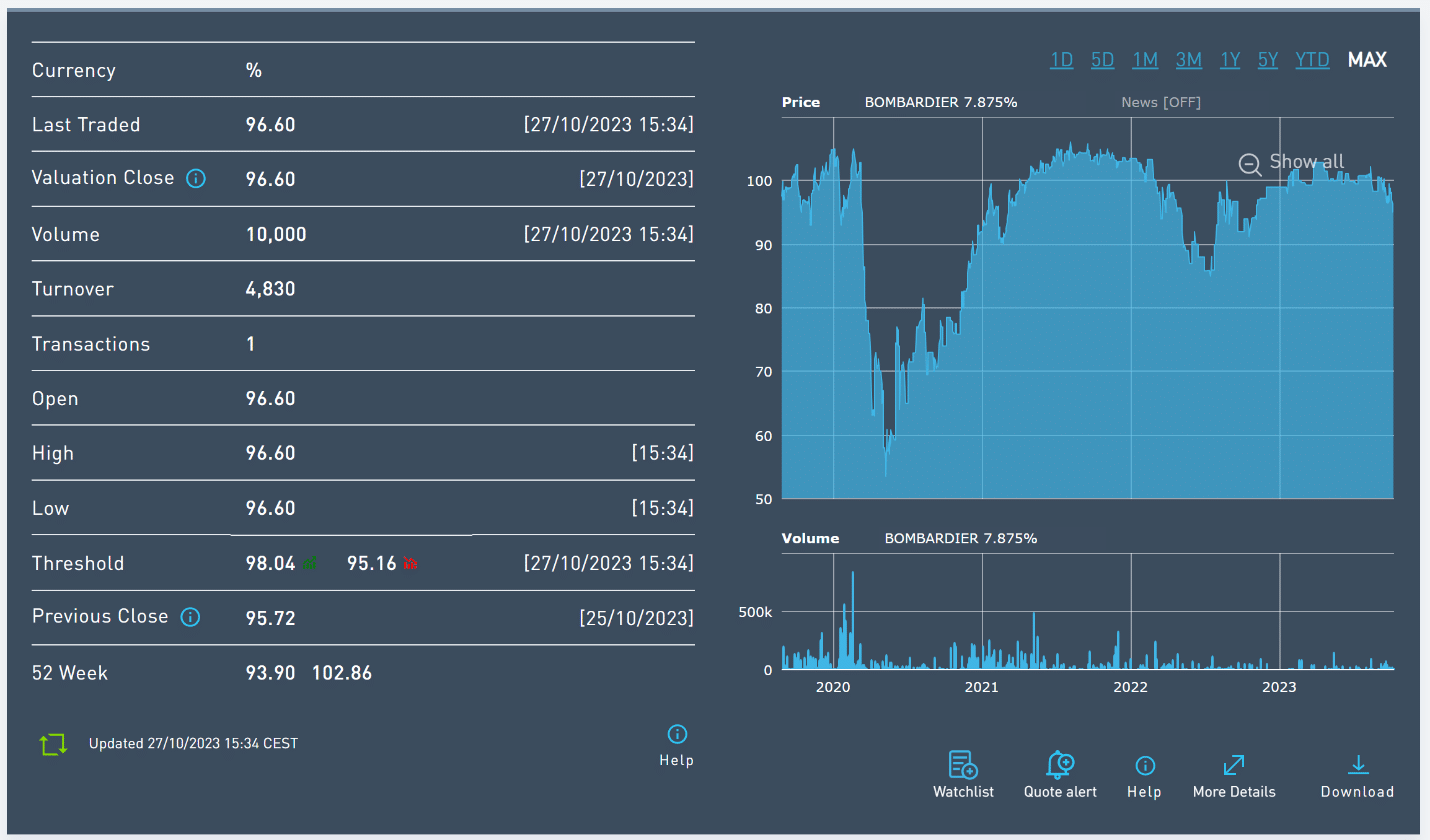The height and width of the screenshot is (840, 1430).
Task: Open chart Help info icon
Action: pos(1144,765)
